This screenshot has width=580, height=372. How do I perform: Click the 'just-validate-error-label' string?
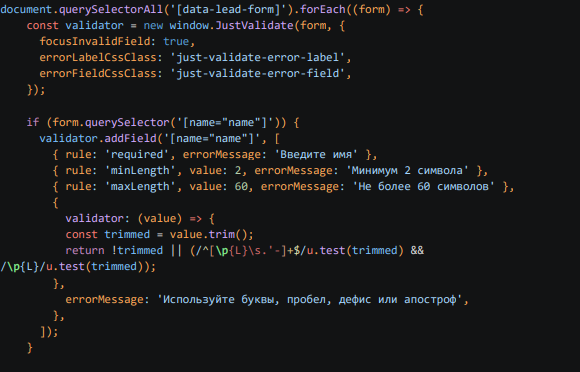pyautogui.click(x=257, y=57)
